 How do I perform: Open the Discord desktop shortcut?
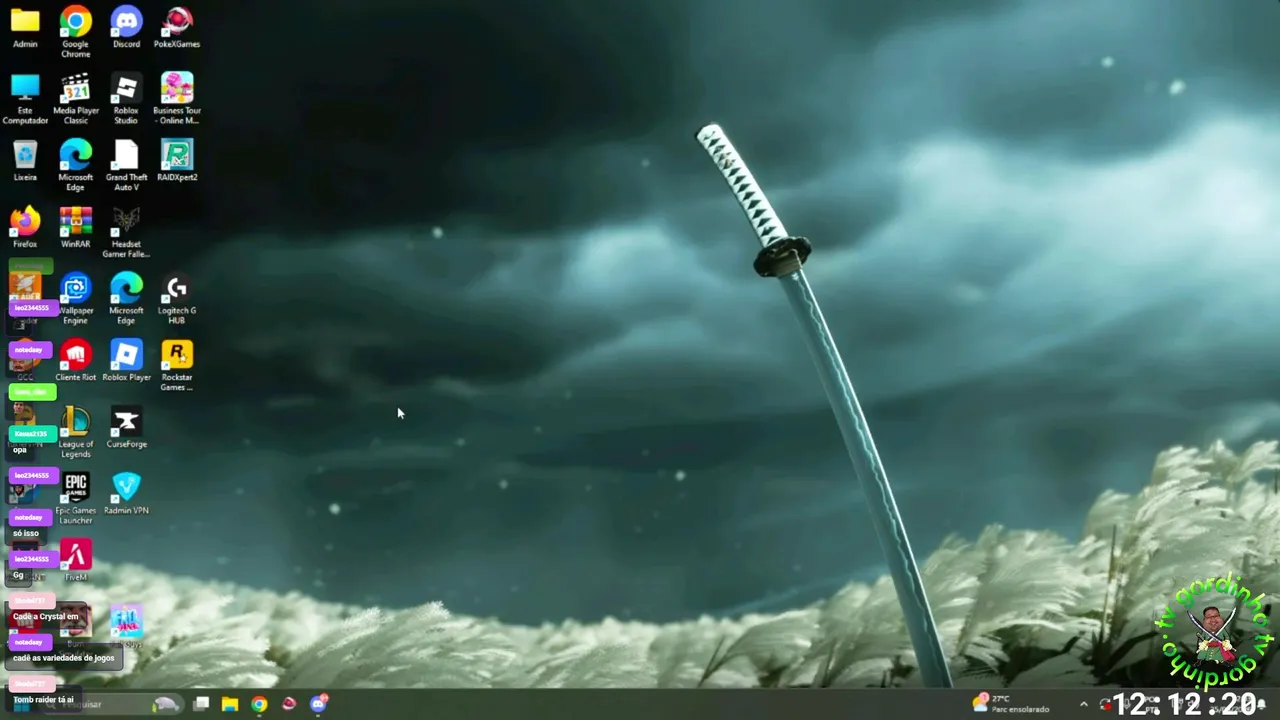click(x=126, y=28)
